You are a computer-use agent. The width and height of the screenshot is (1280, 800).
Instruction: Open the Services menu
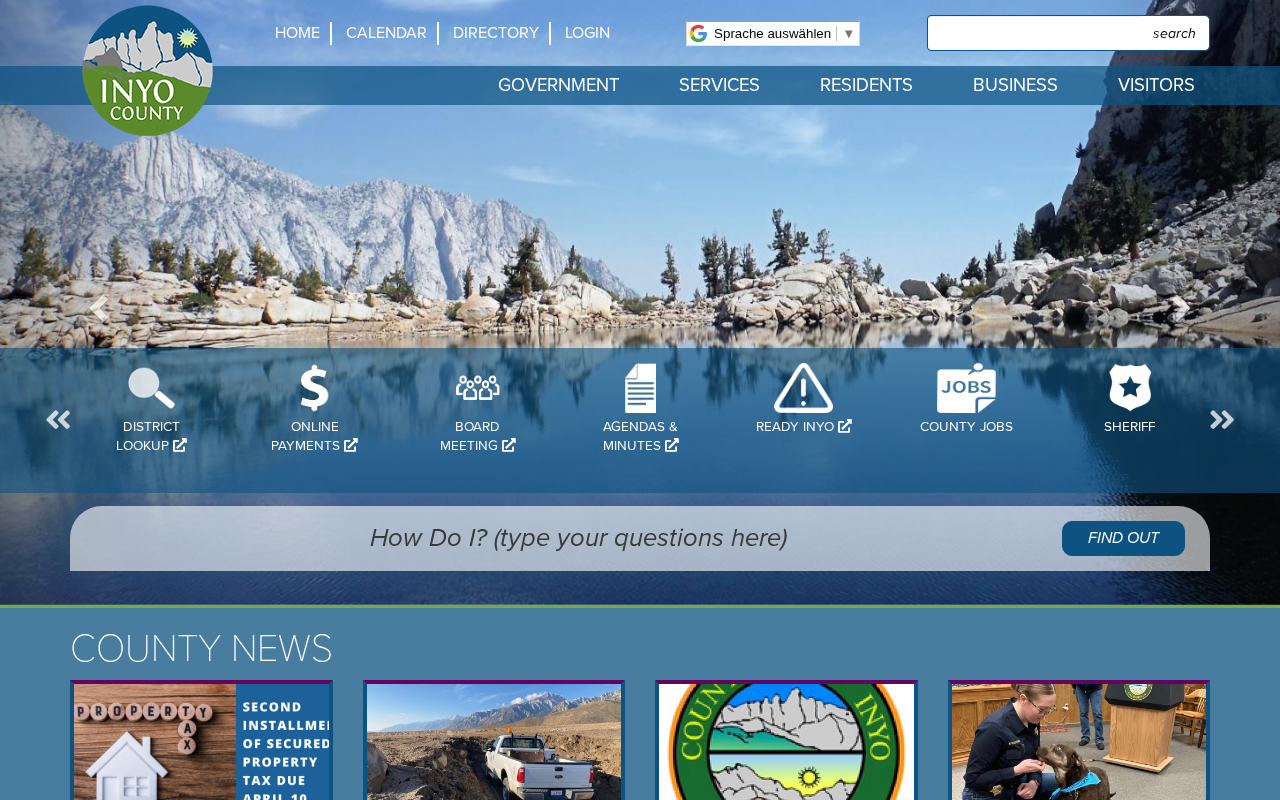click(x=719, y=86)
